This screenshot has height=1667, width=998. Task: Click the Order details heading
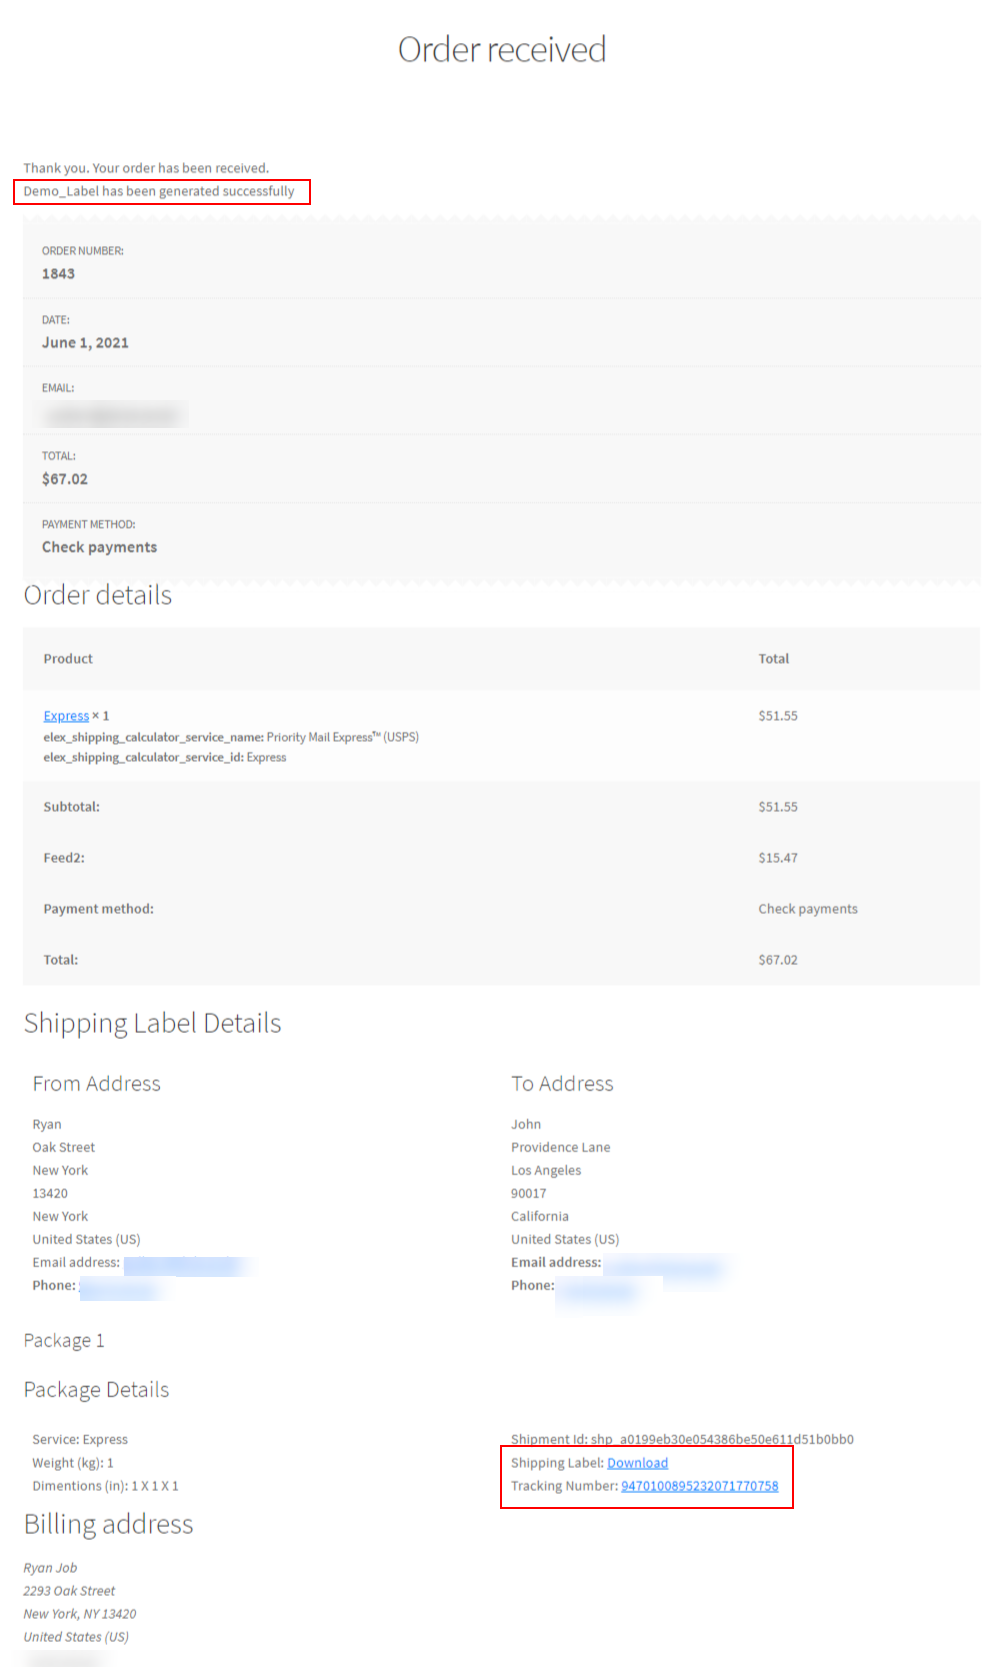pyautogui.click(x=98, y=595)
